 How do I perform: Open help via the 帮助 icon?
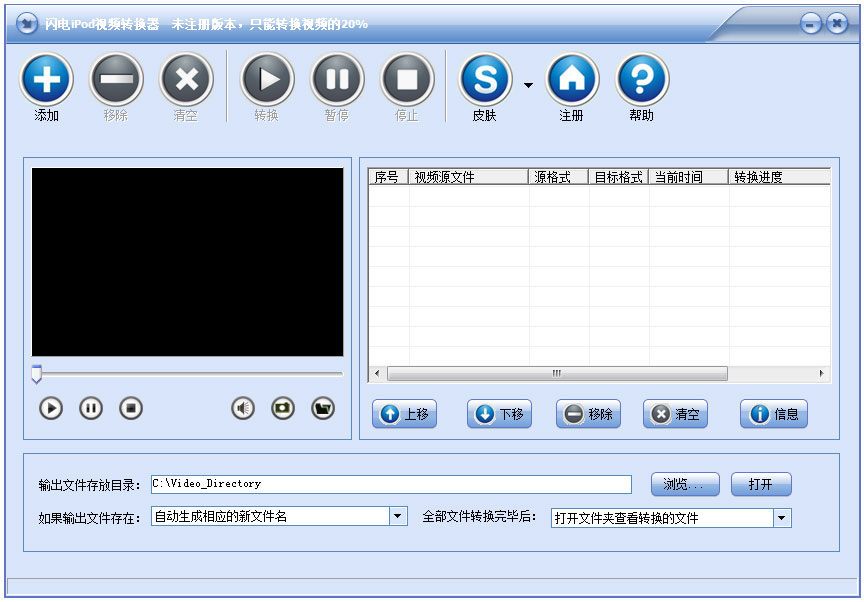(641, 80)
